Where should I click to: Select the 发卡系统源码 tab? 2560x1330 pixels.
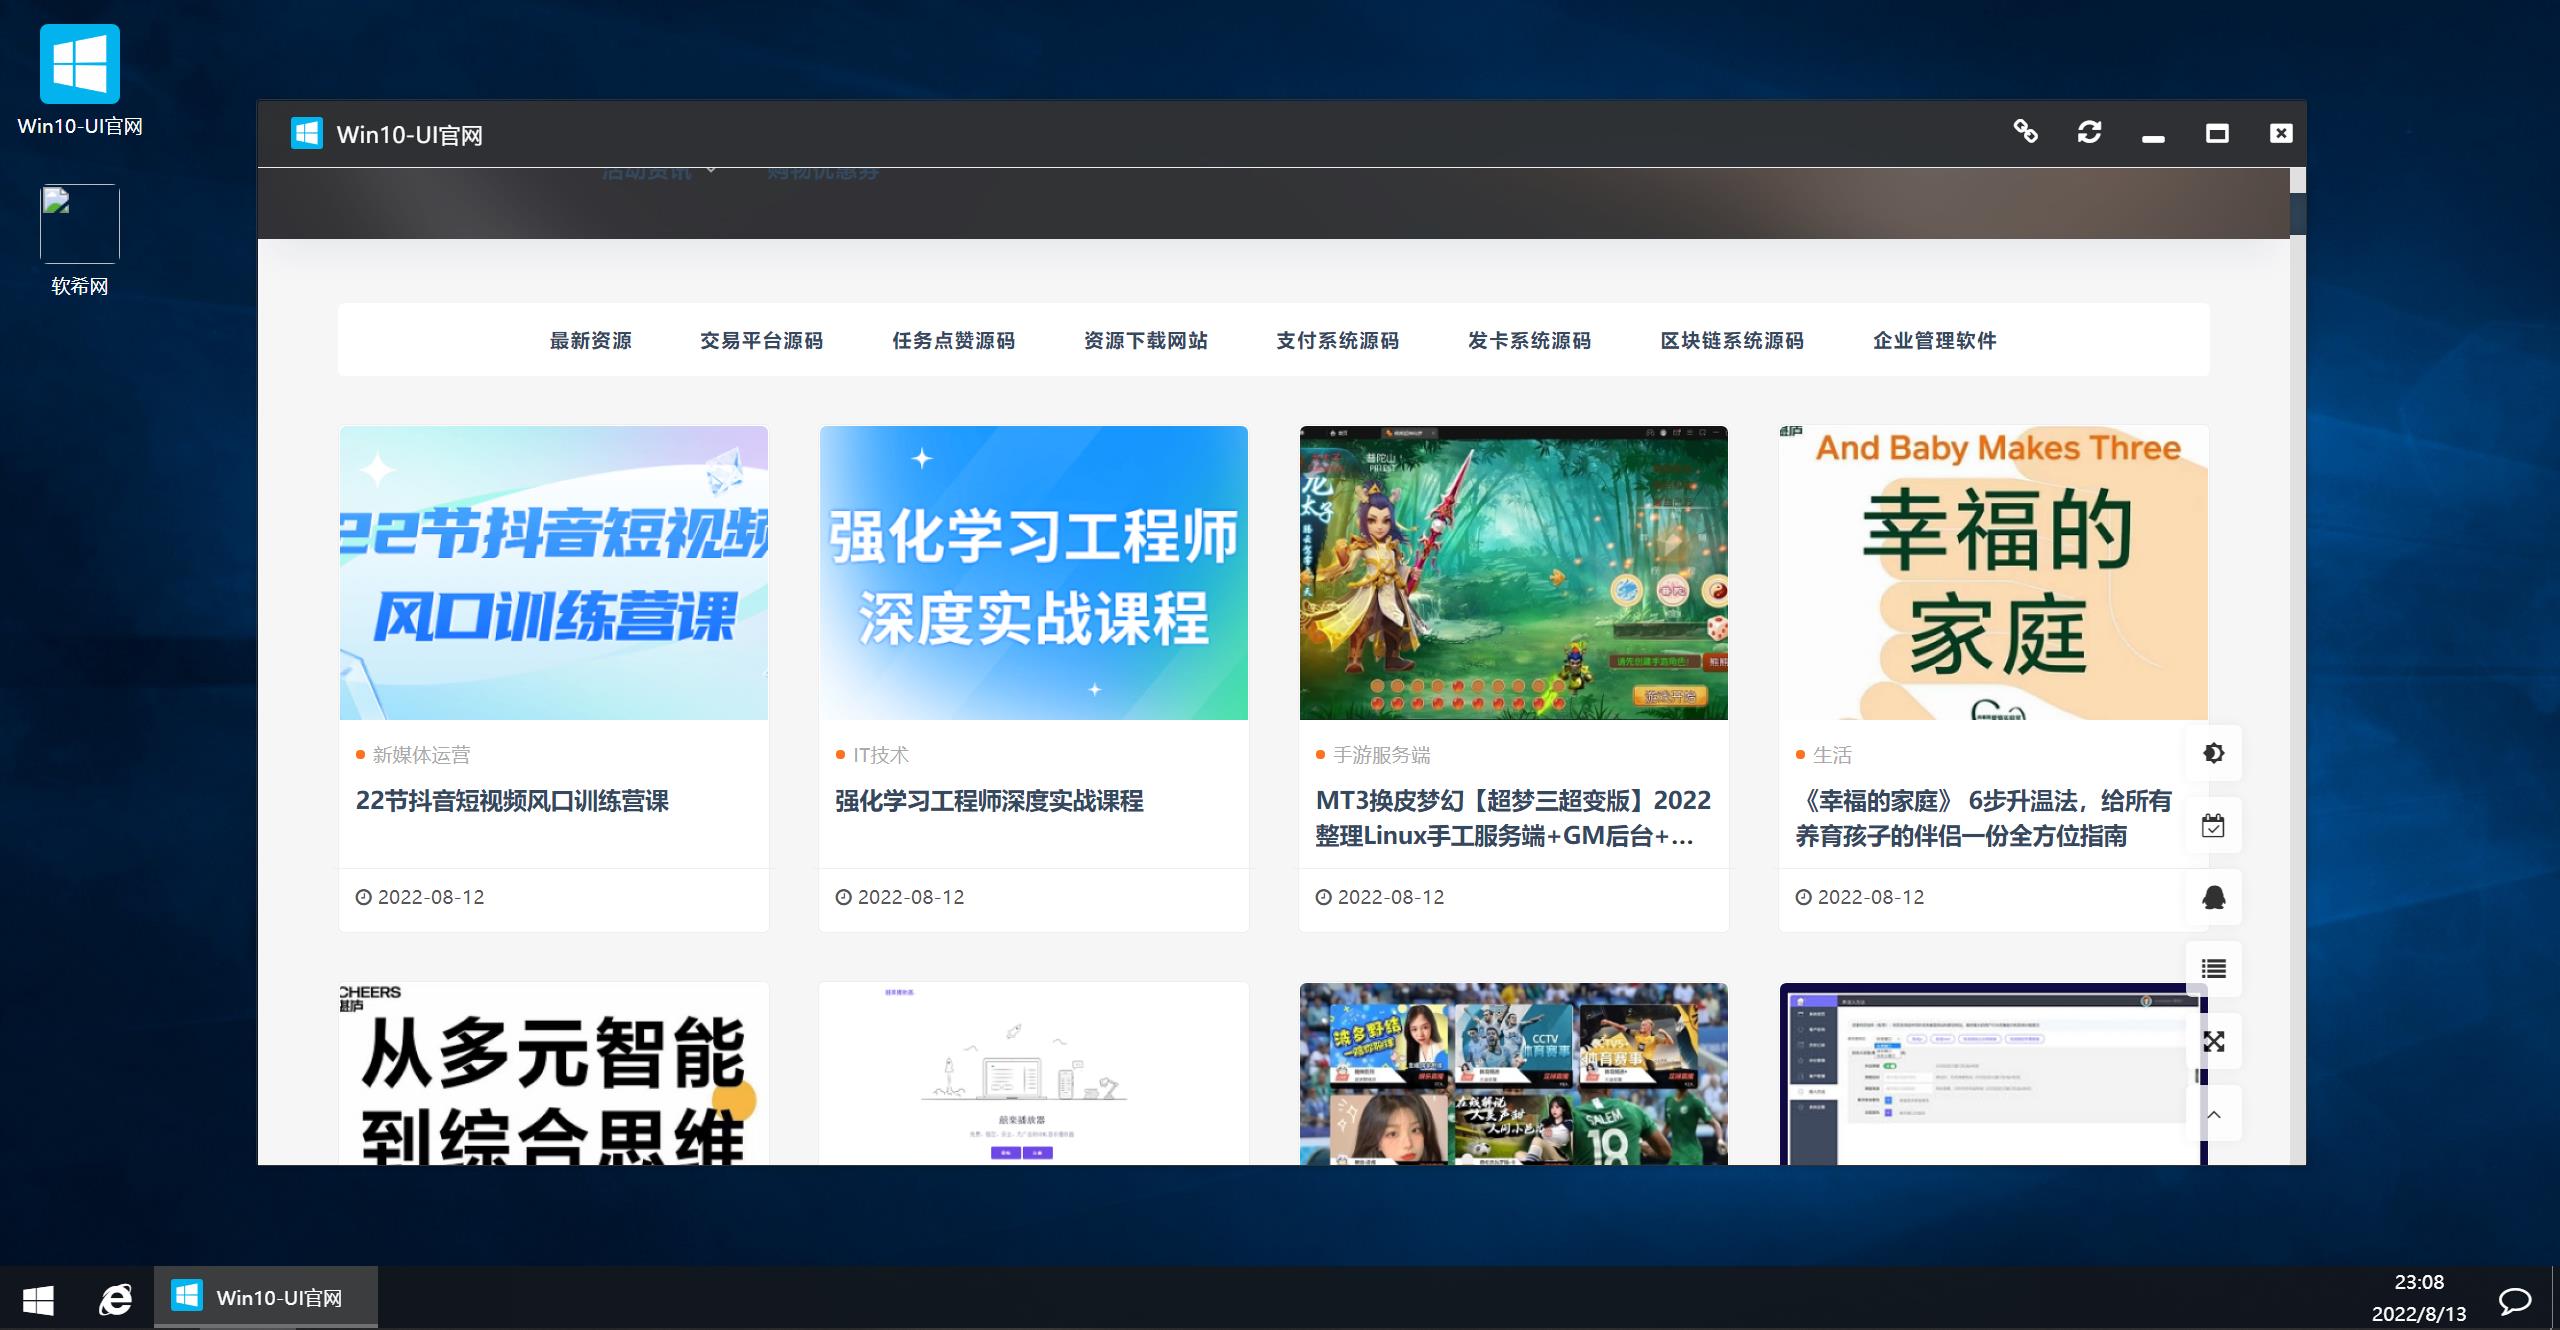(x=1530, y=341)
